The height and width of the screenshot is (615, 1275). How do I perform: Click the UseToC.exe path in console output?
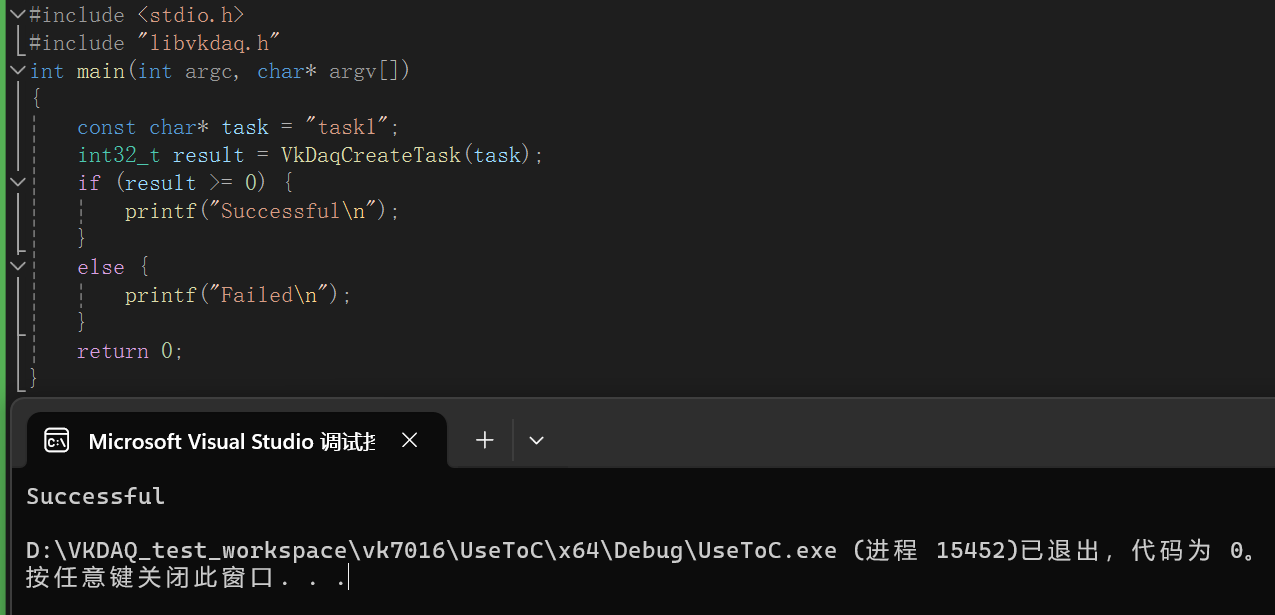(431, 551)
